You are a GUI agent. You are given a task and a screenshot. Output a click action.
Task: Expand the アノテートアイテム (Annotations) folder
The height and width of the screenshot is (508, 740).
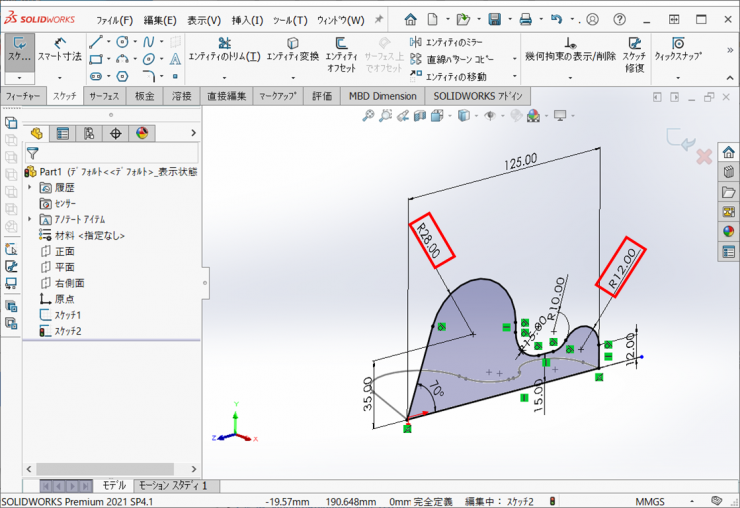(30, 219)
